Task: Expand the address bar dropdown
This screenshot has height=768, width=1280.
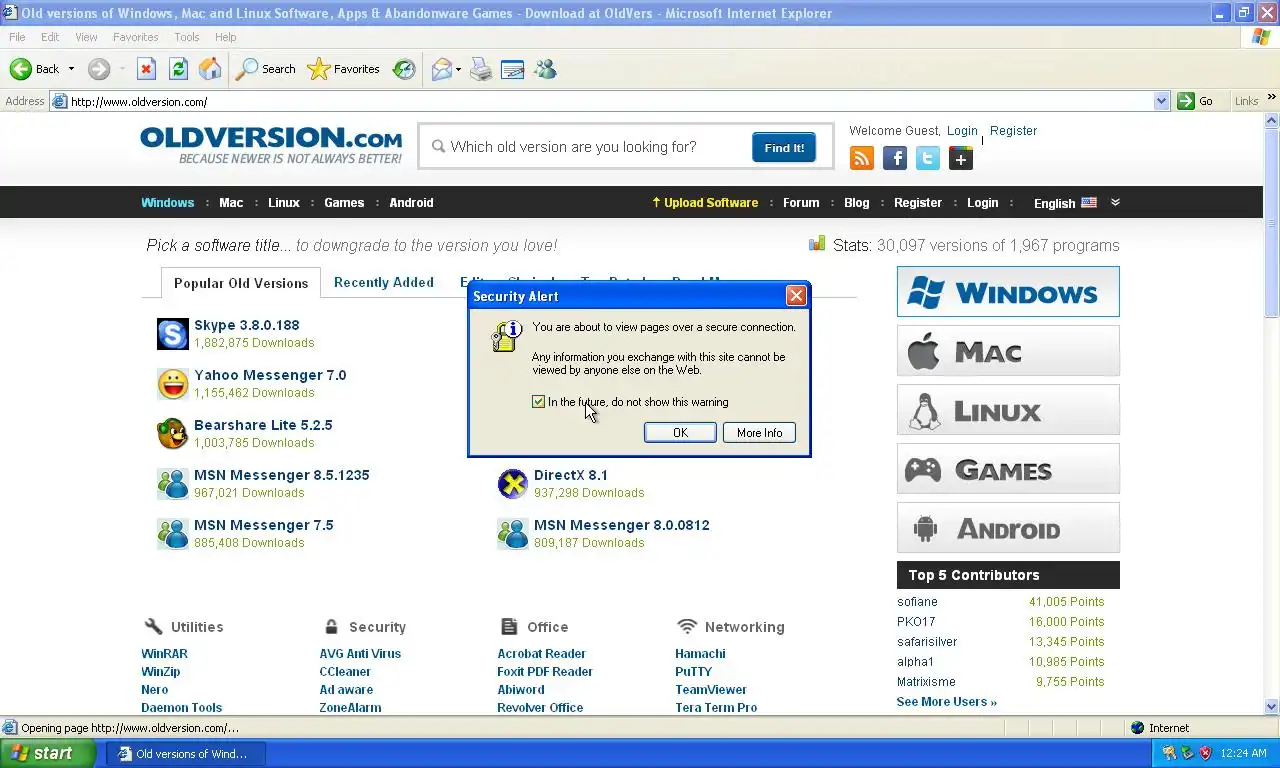Action: click(x=1161, y=101)
